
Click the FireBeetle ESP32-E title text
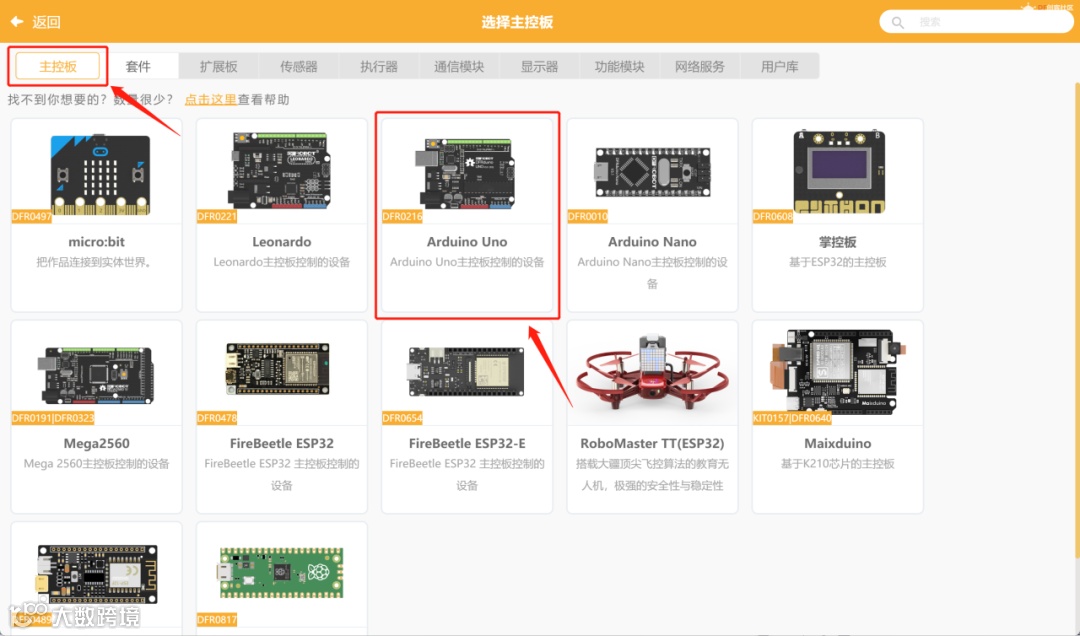(467, 444)
